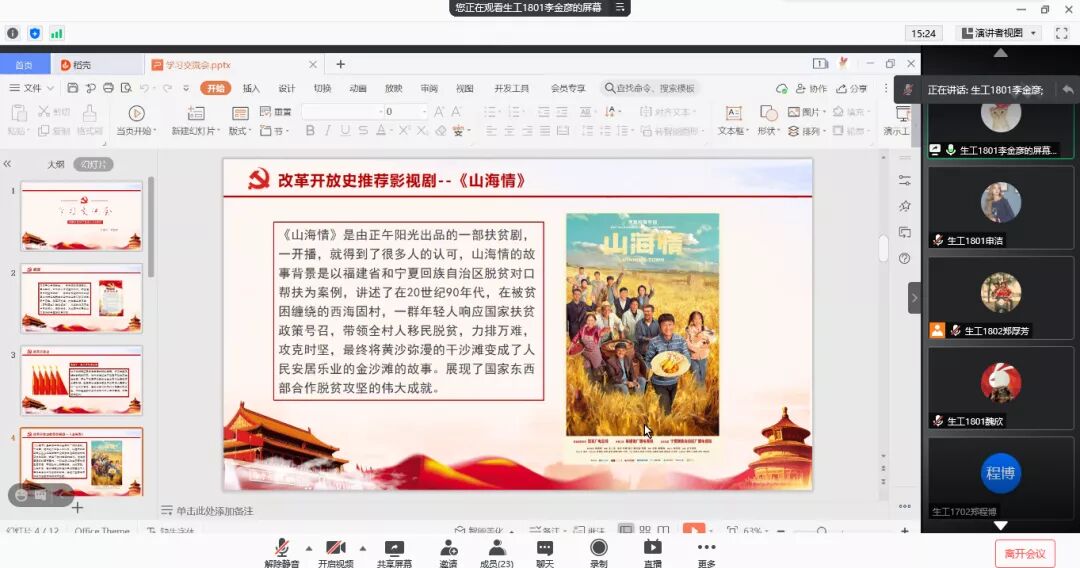1080x568 pixels.
Task: Select slide 2 thumbnail in the panel
Action: pos(81,298)
